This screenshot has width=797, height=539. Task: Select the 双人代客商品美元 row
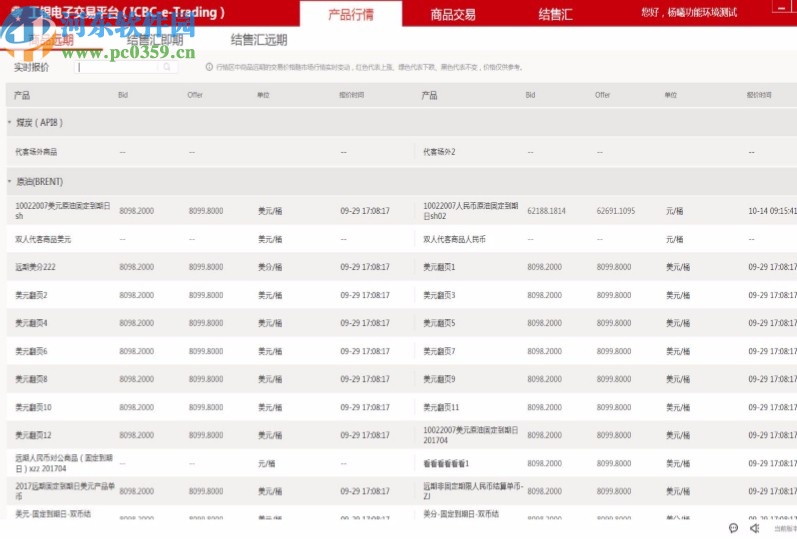[x=210, y=239]
